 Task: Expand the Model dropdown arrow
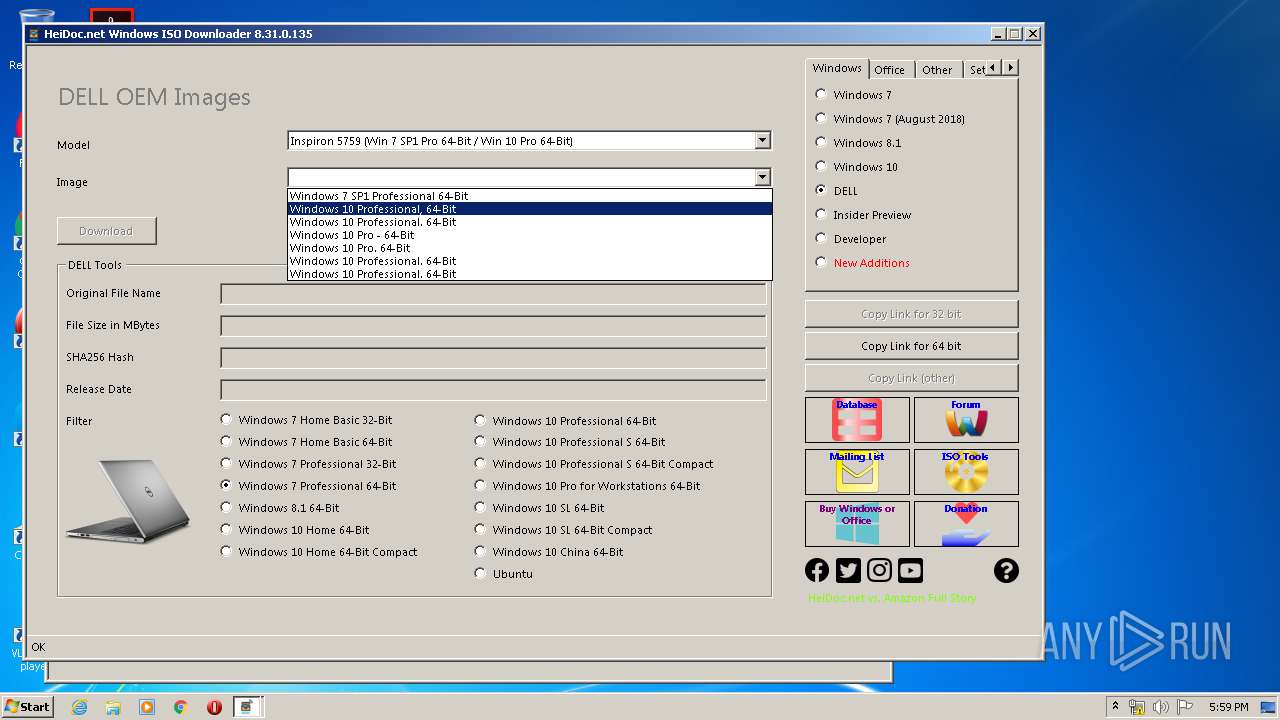(762, 141)
